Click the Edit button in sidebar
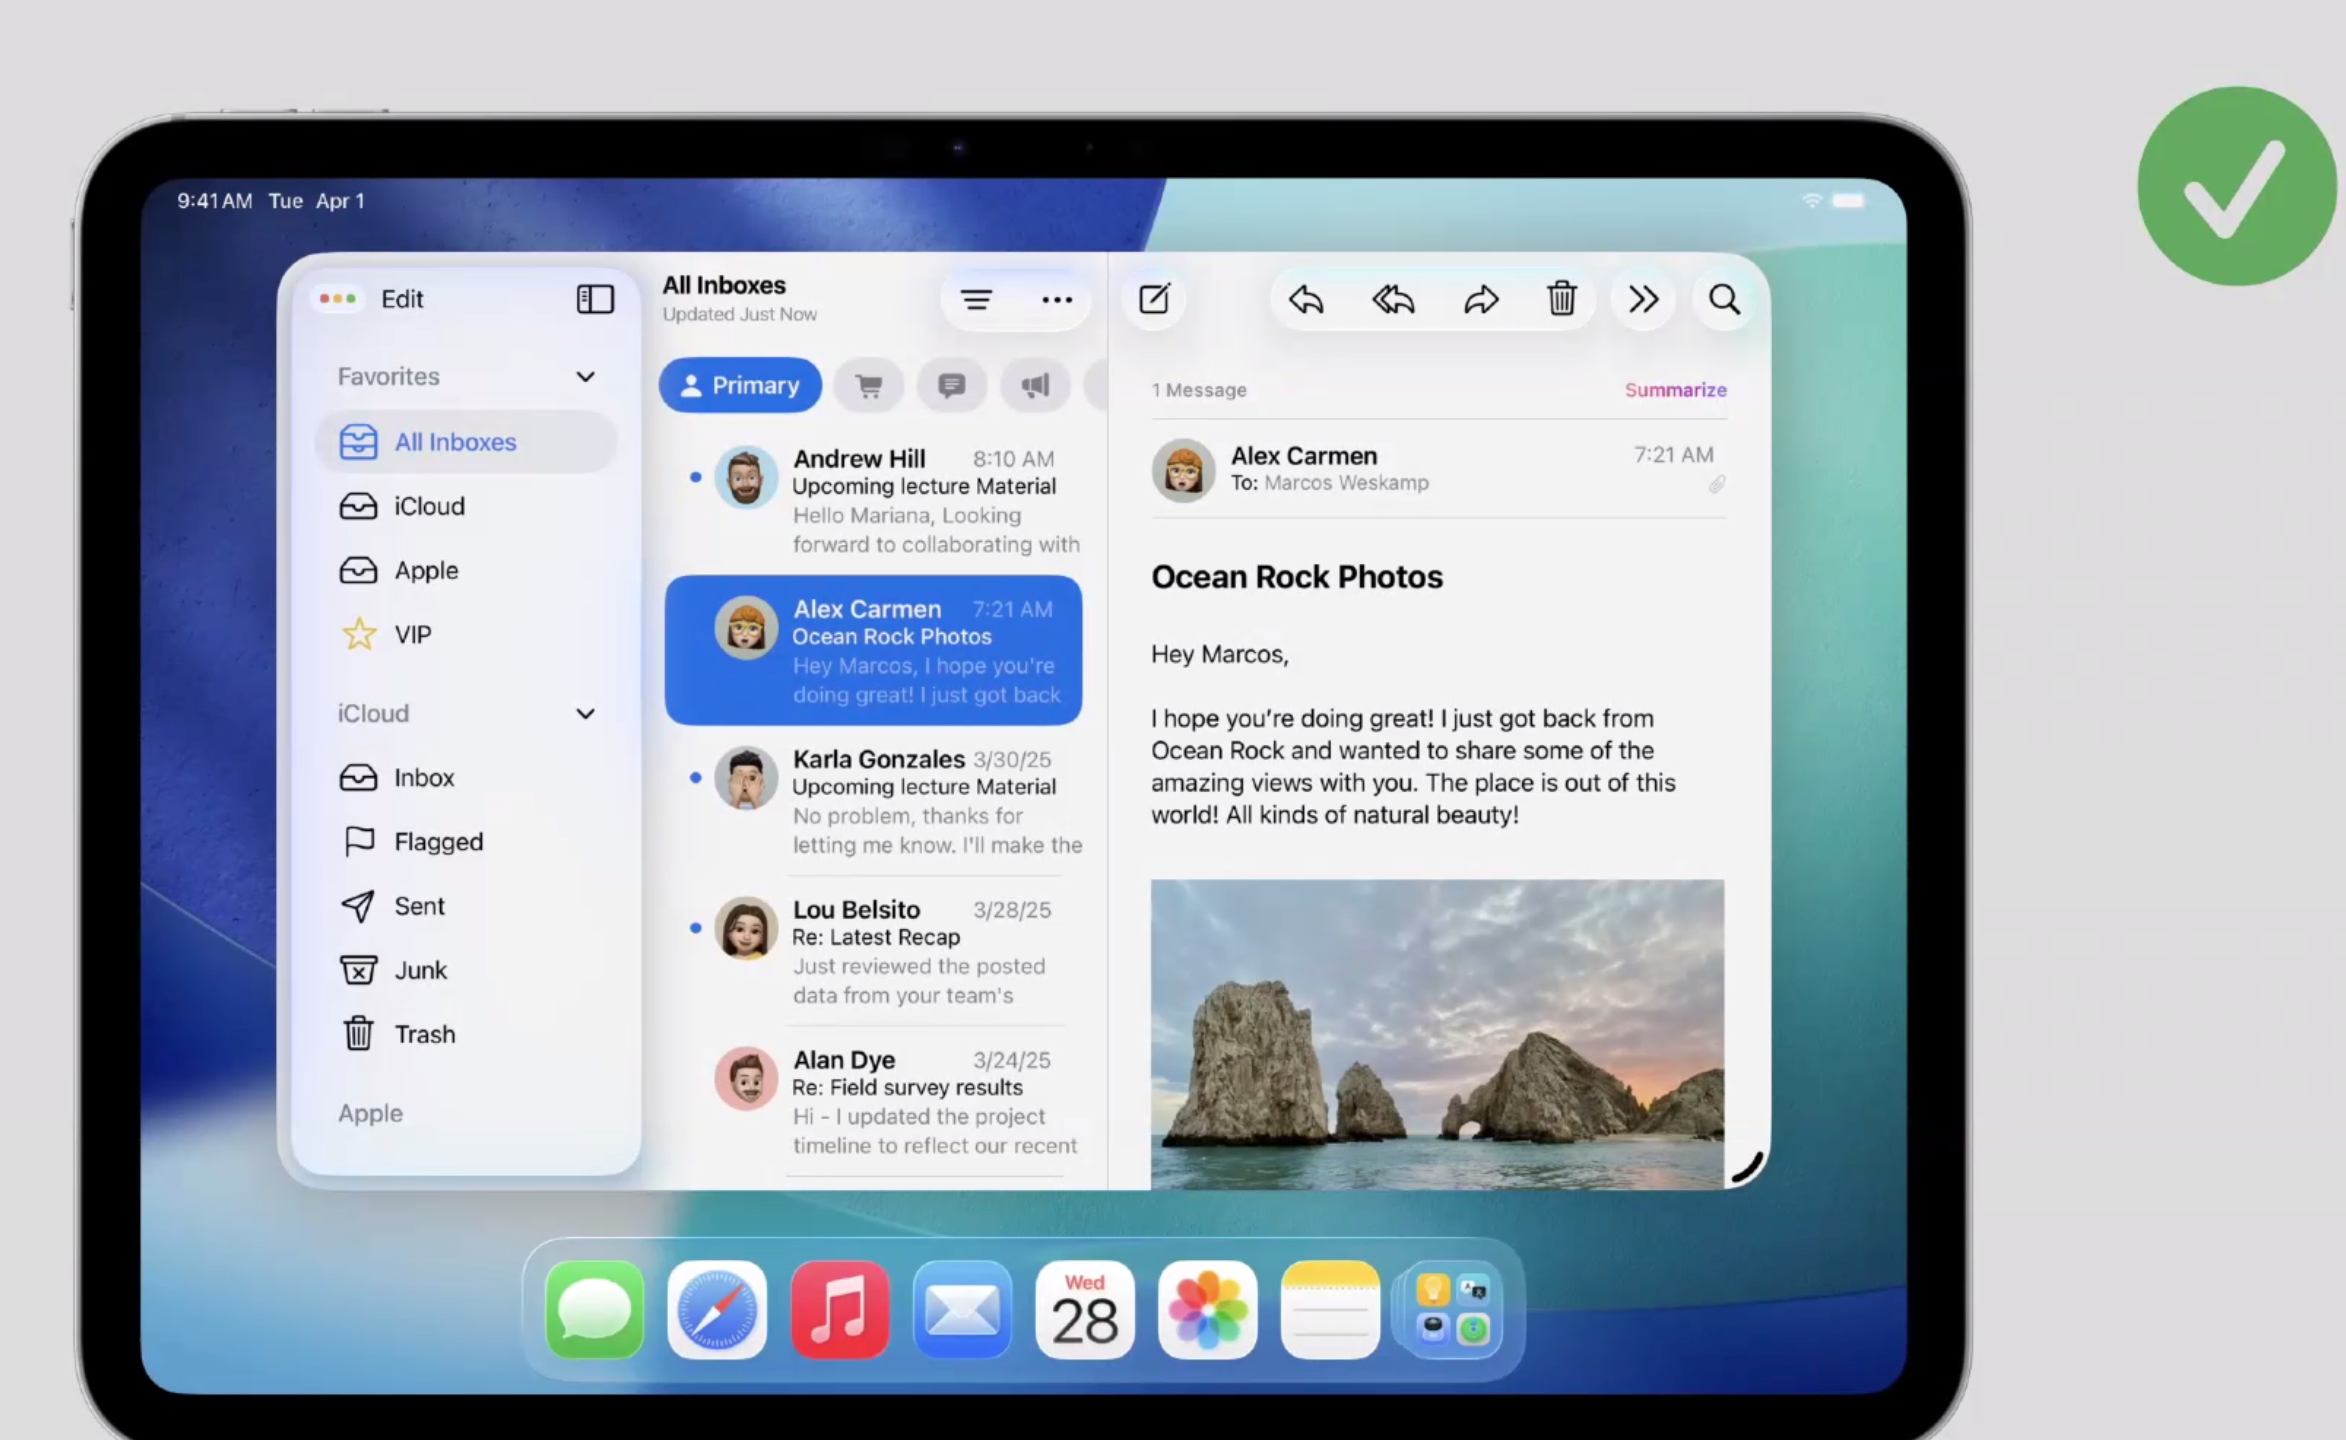The image size is (2346, 1440). [x=402, y=299]
